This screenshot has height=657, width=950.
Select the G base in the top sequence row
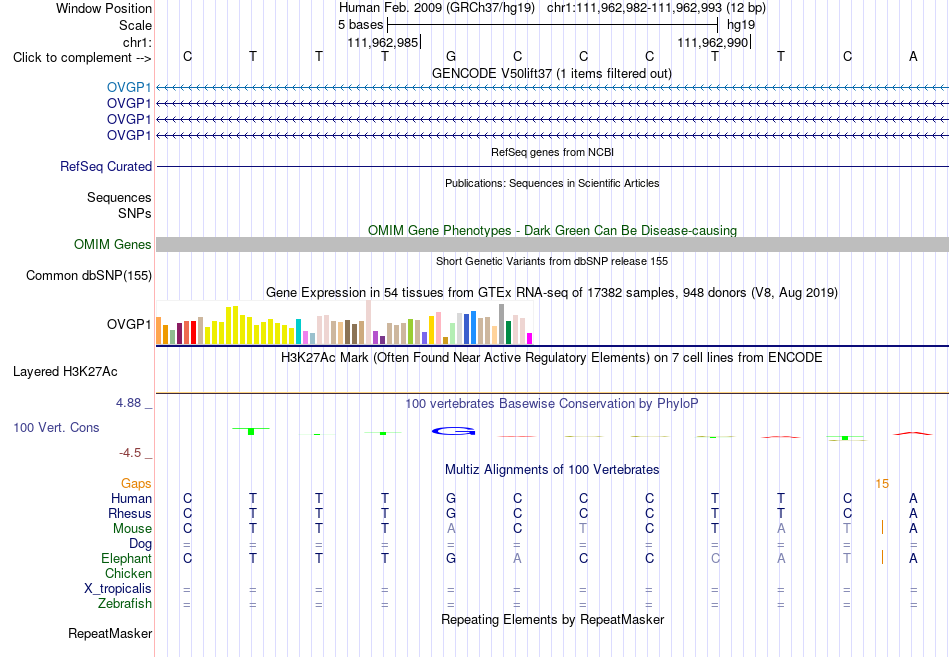pos(451,56)
